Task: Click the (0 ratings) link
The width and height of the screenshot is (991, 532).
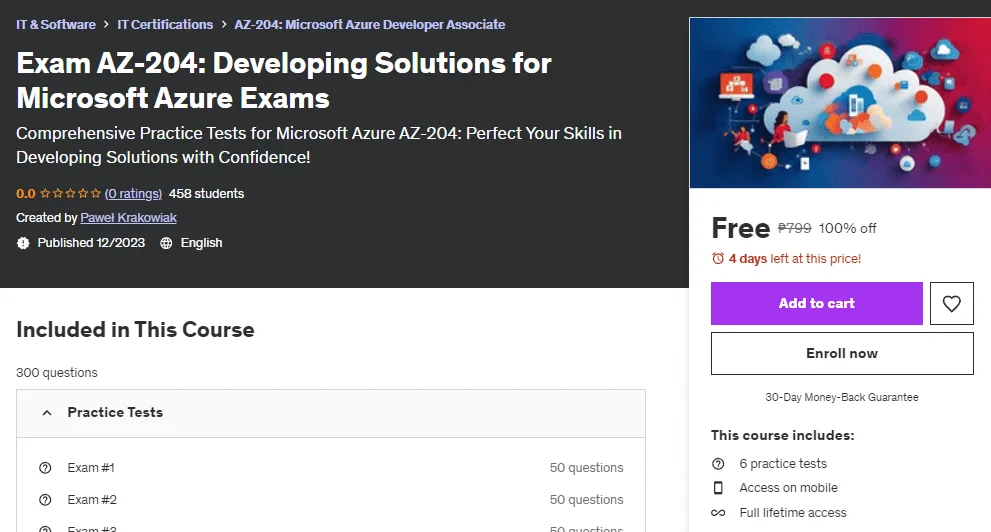Action: pyautogui.click(x=133, y=194)
